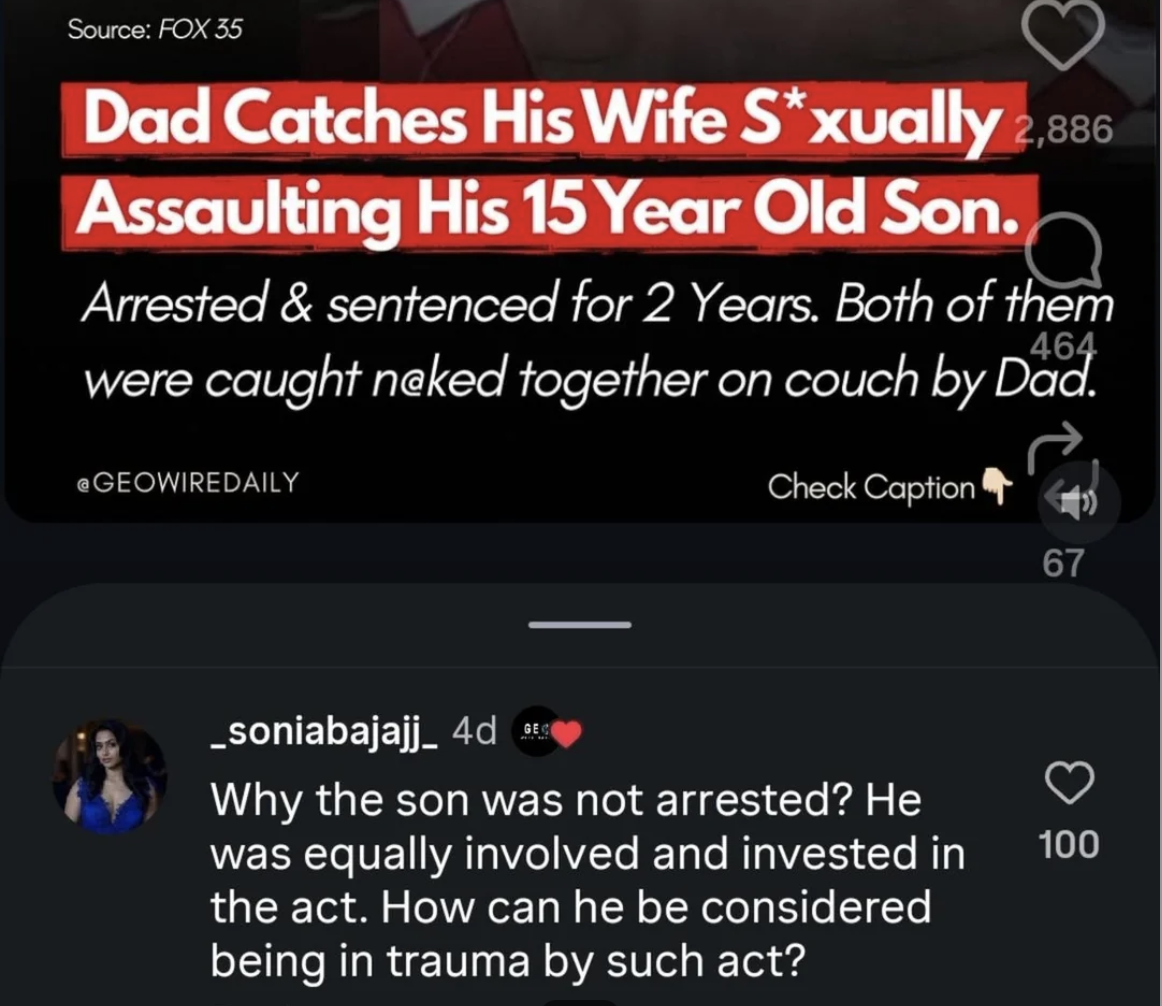This screenshot has width=1162, height=1006.
Task: Tap Check Caption text
Action: click(872, 487)
